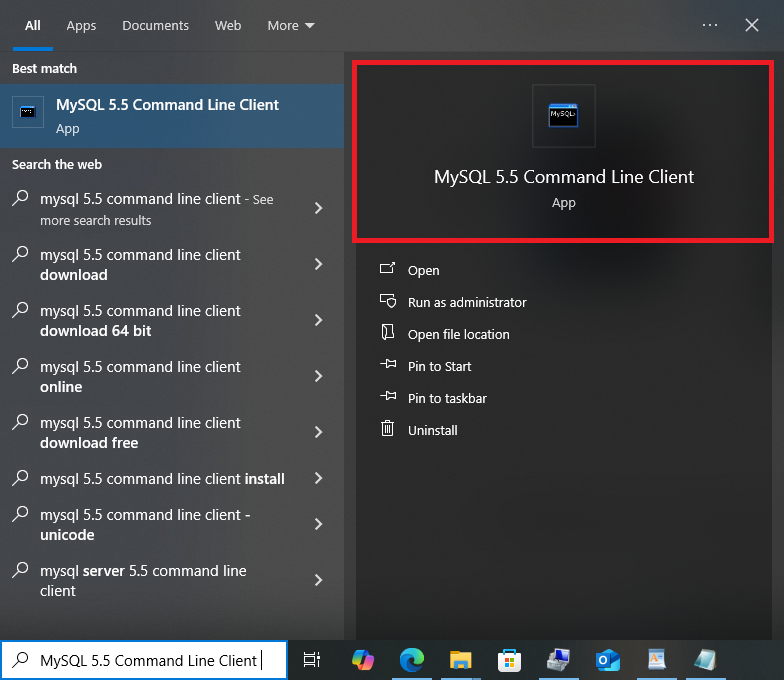Screen dimensions: 784x680
Task: Open the three-dots options menu
Action: 710,25
